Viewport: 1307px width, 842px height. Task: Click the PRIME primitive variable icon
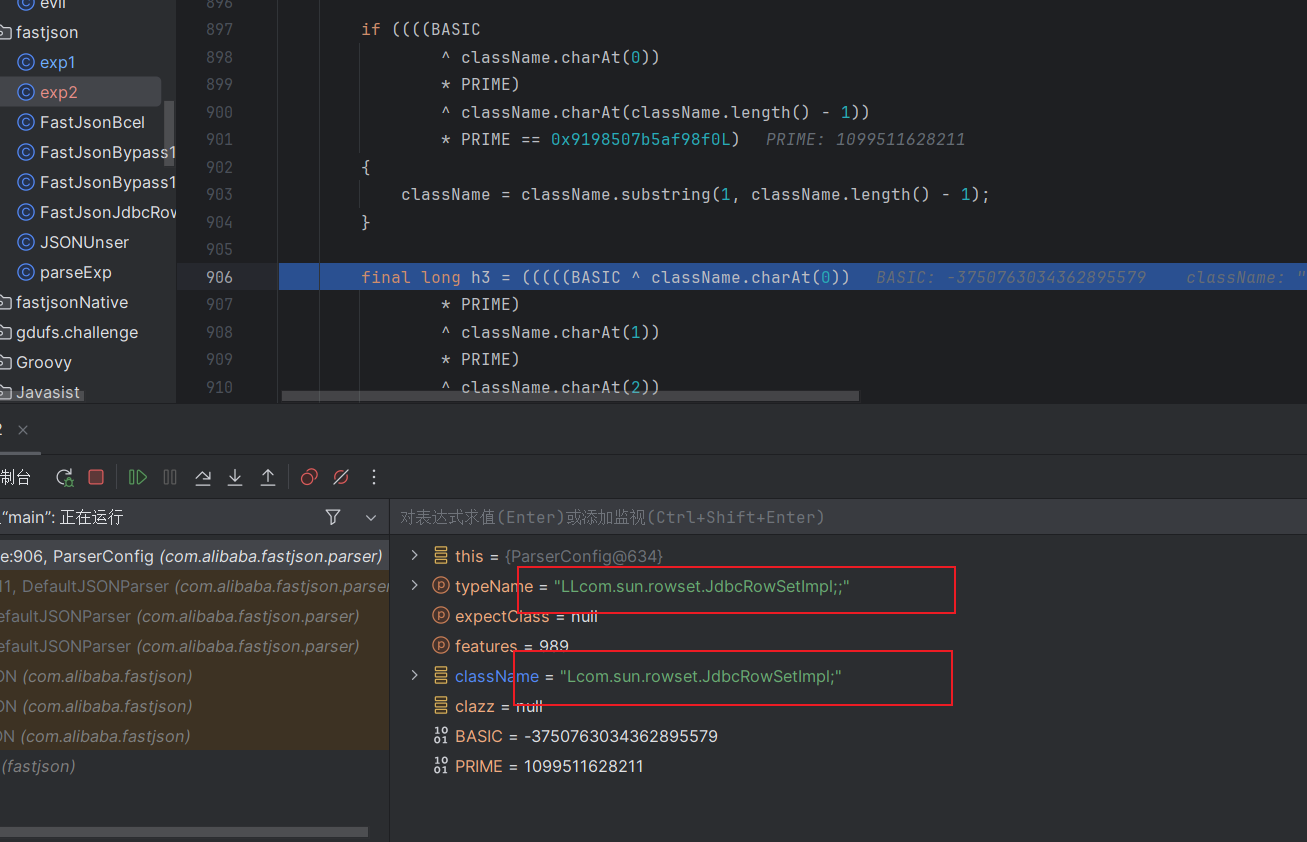441,766
